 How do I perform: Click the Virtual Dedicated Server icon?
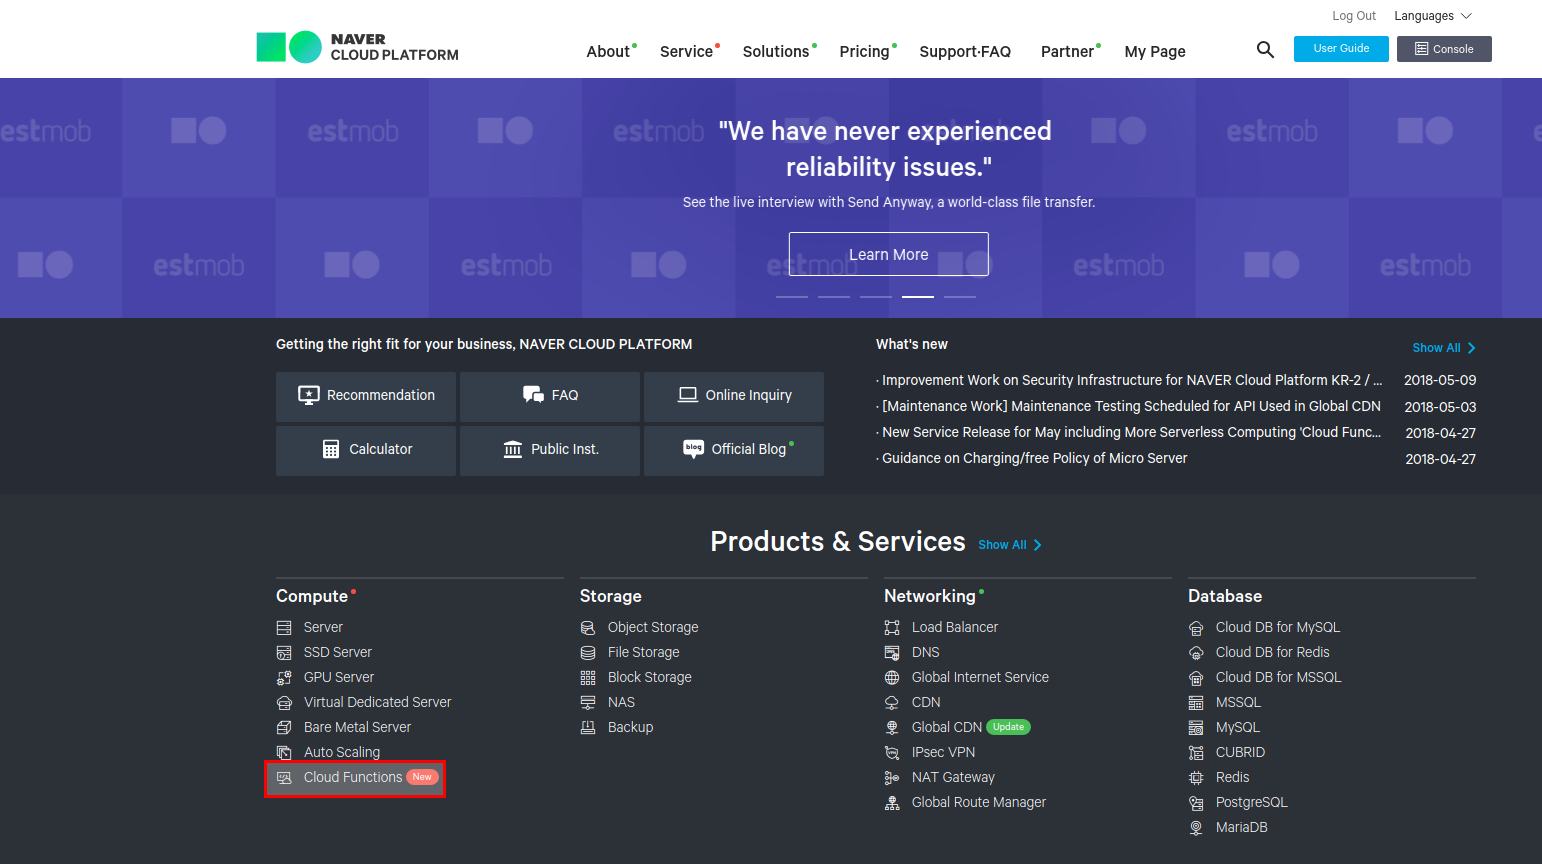pos(284,702)
